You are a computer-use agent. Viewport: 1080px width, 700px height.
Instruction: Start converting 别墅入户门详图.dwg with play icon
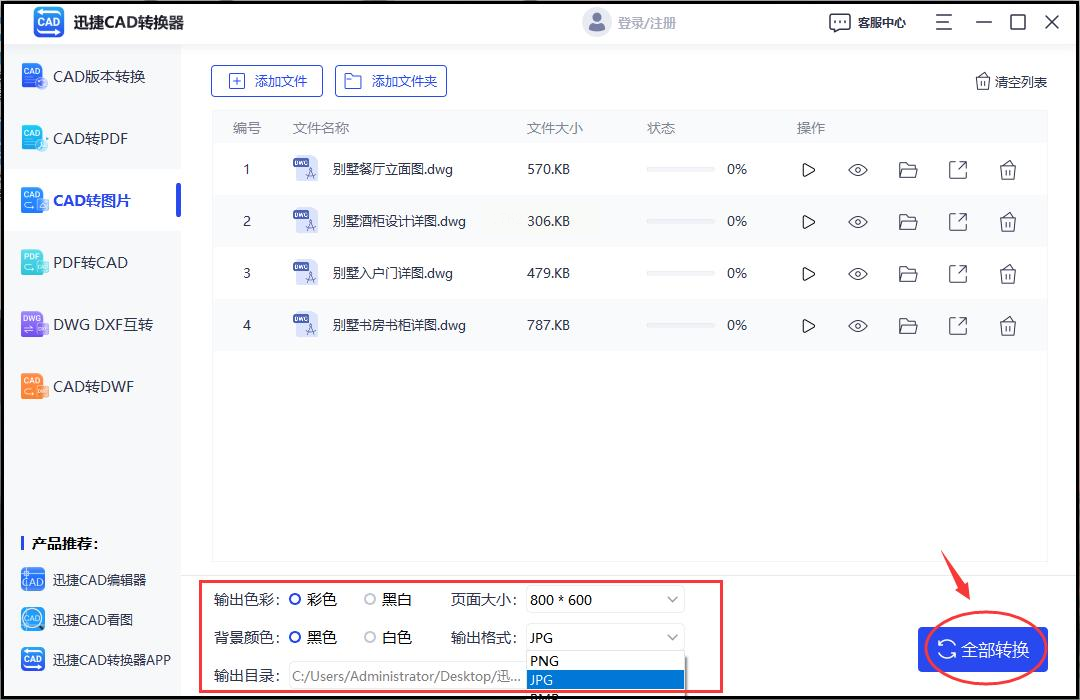809,274
